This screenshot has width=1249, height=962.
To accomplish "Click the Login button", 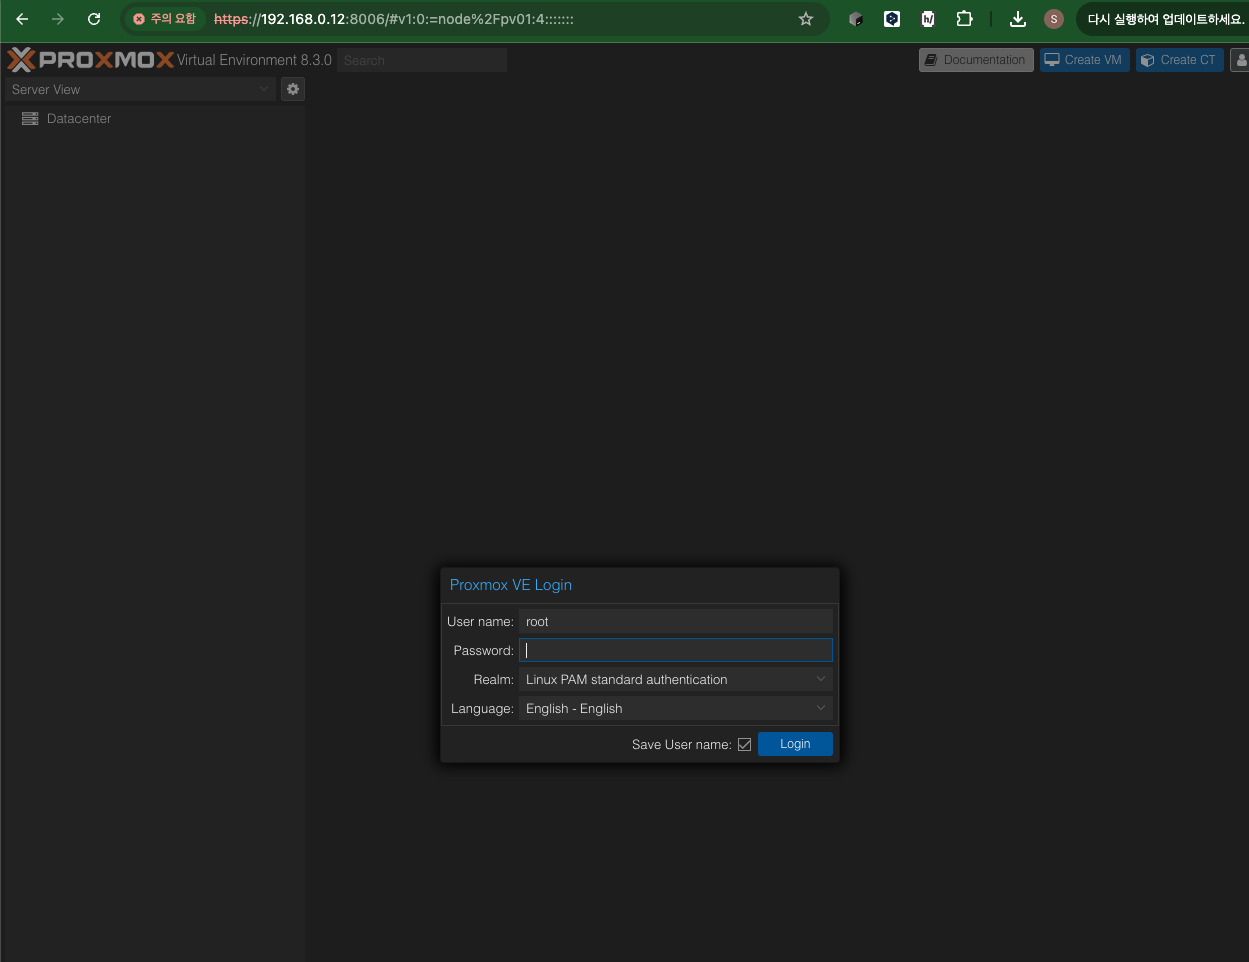I will [795, 744].
